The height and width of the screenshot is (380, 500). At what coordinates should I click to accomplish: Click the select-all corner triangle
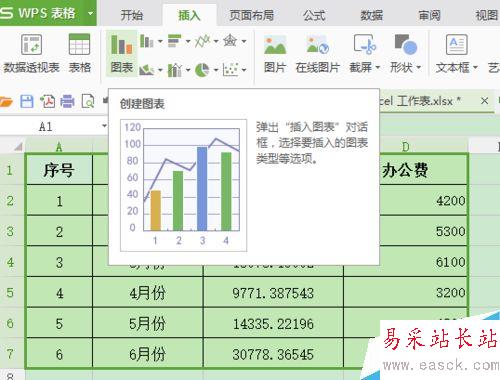[18, 146]
